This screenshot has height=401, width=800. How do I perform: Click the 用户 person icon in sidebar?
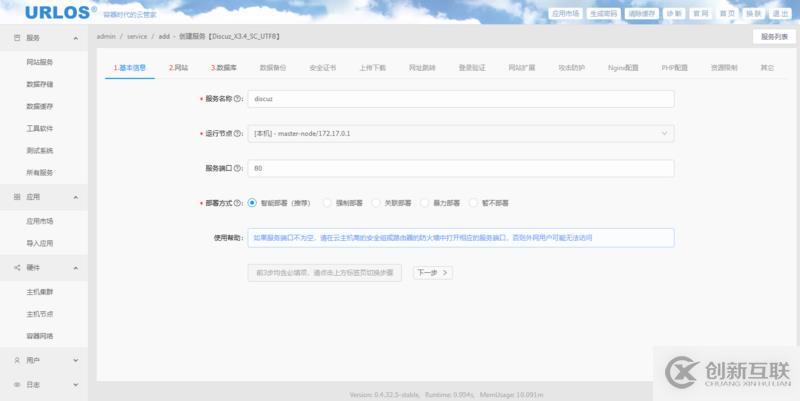tap(17, 359)
